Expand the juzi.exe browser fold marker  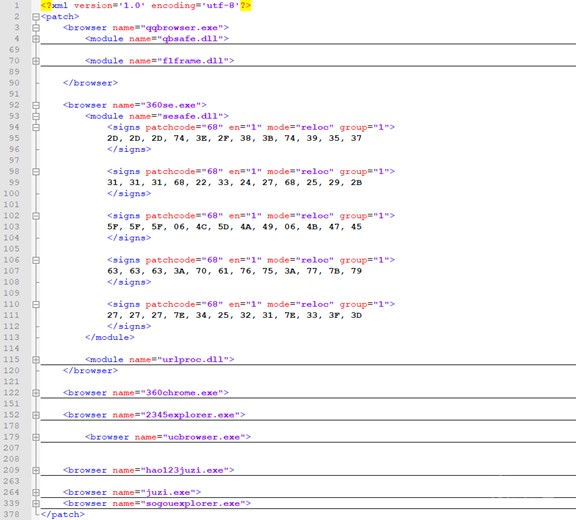tap(36, 492)
